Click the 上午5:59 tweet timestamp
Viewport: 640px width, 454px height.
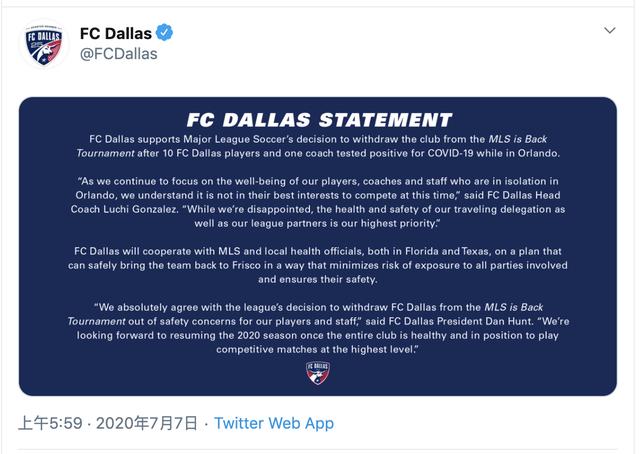point(50,423)
